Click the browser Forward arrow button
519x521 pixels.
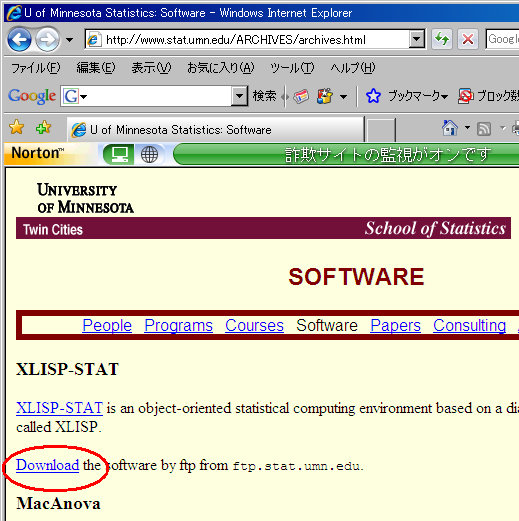pos(48,40)
